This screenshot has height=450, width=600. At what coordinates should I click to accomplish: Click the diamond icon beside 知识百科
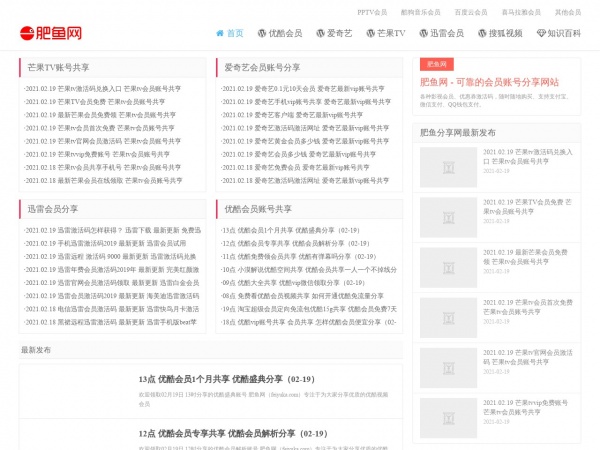coord(541,33)
